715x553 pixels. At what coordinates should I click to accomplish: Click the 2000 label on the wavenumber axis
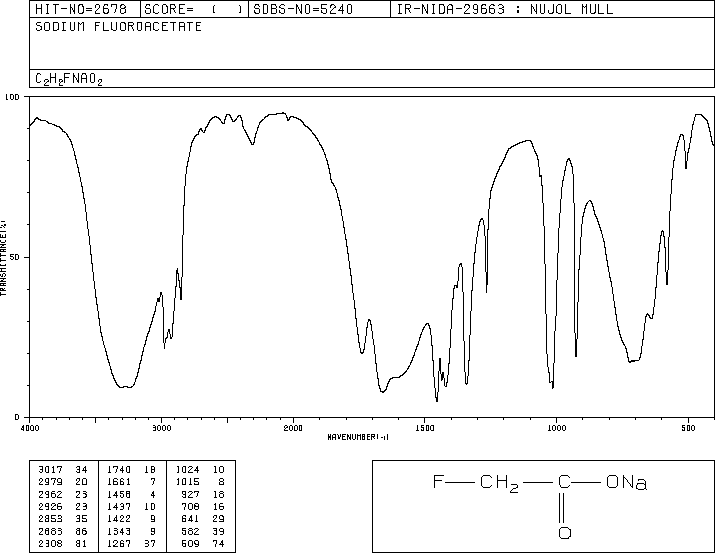293,428
